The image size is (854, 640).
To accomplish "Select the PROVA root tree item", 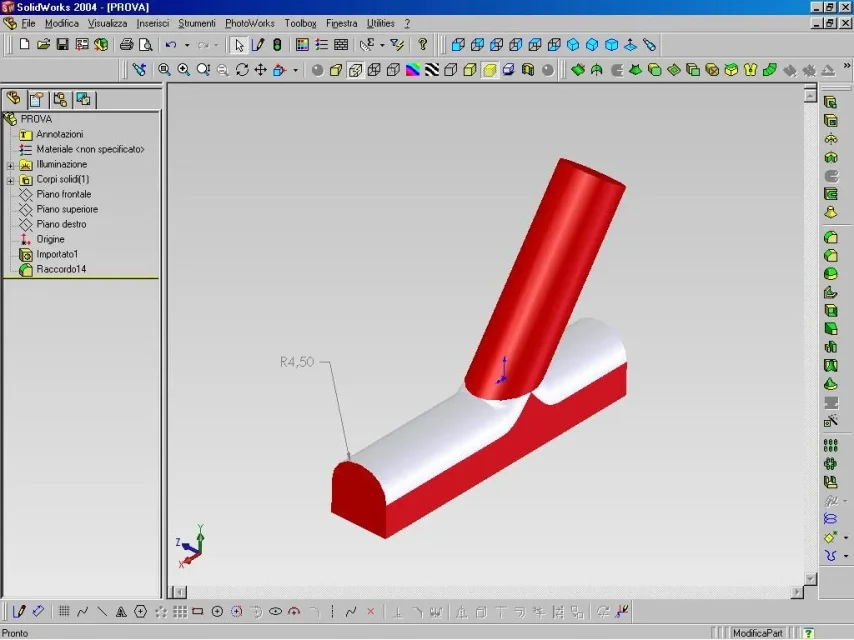I will 36,119.
